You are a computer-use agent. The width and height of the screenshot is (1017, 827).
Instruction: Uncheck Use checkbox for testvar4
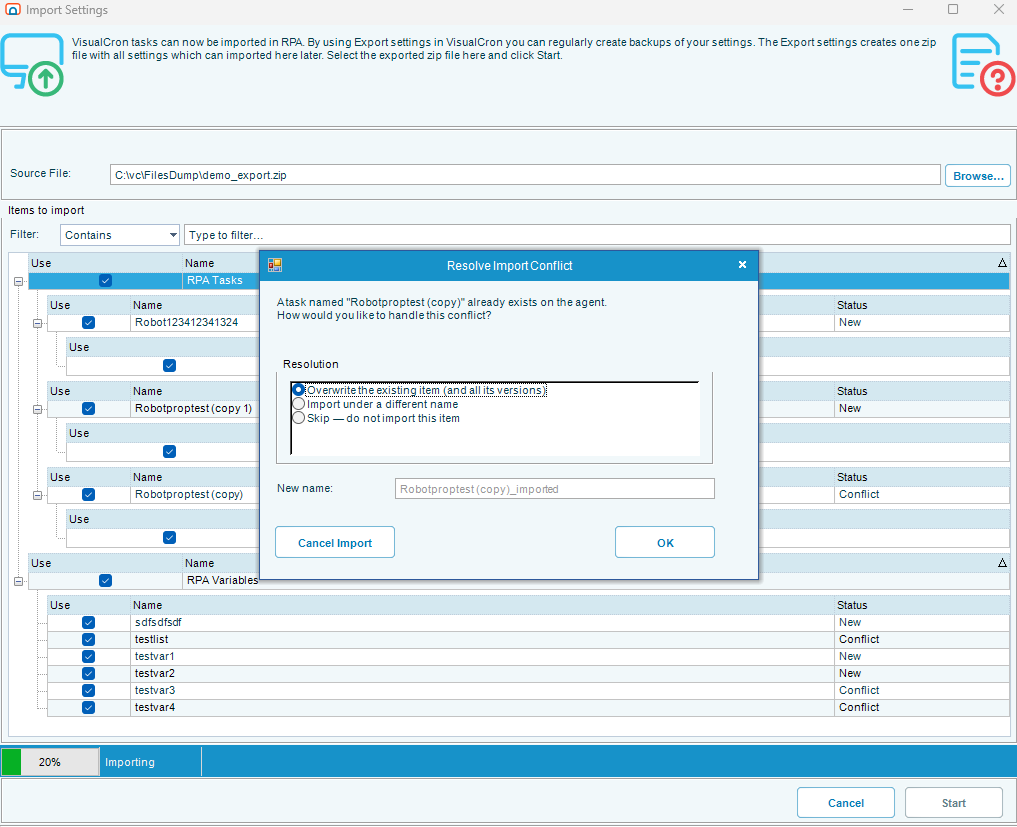click(x=88, y=708)
